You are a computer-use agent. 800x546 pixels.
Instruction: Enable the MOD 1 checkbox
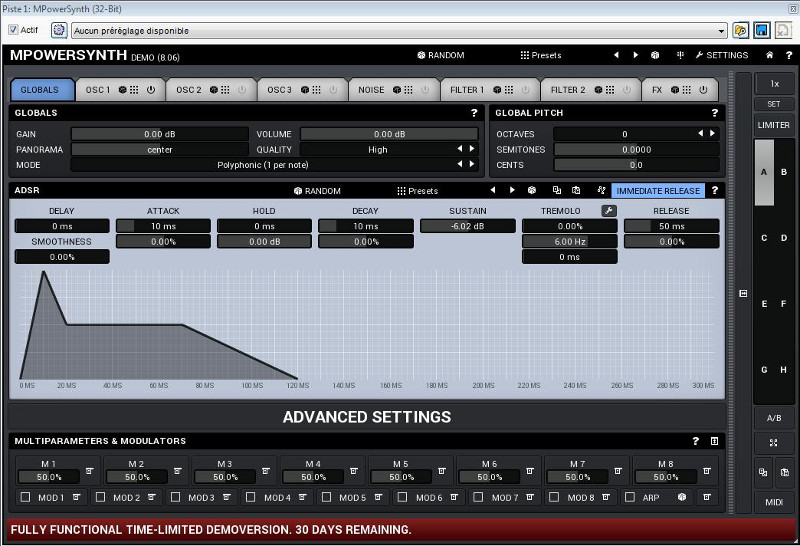[x=25, y=497]
